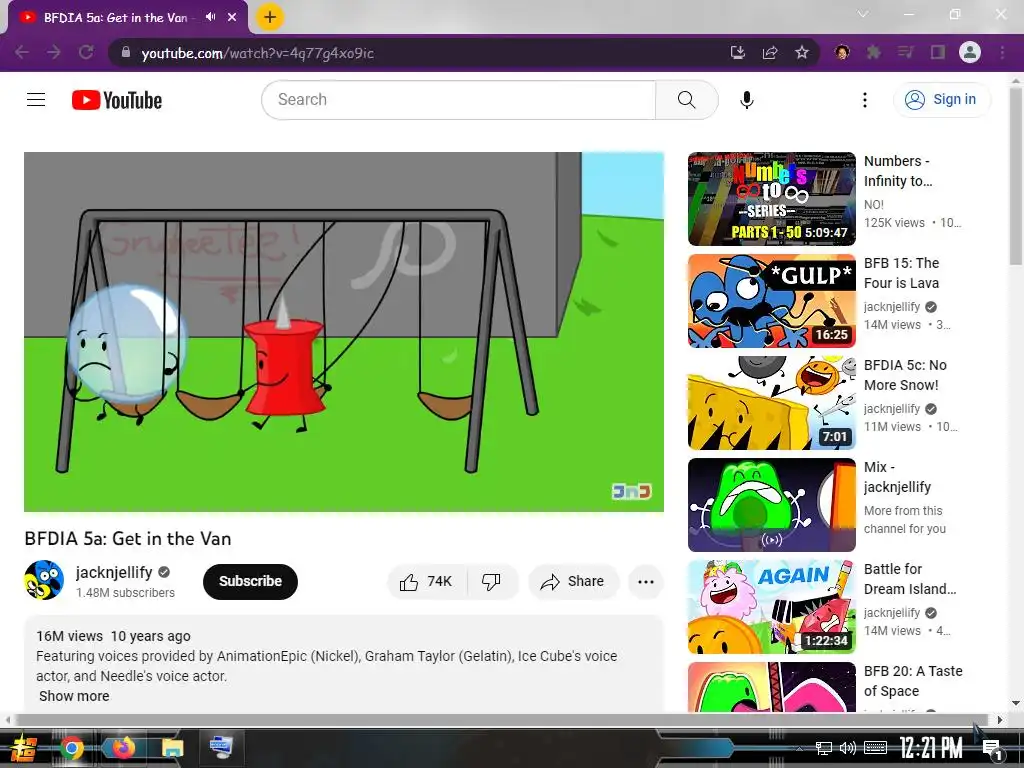Share the video
The width and height of the screenshot is (1024, 768).
[x=573, y=581]
